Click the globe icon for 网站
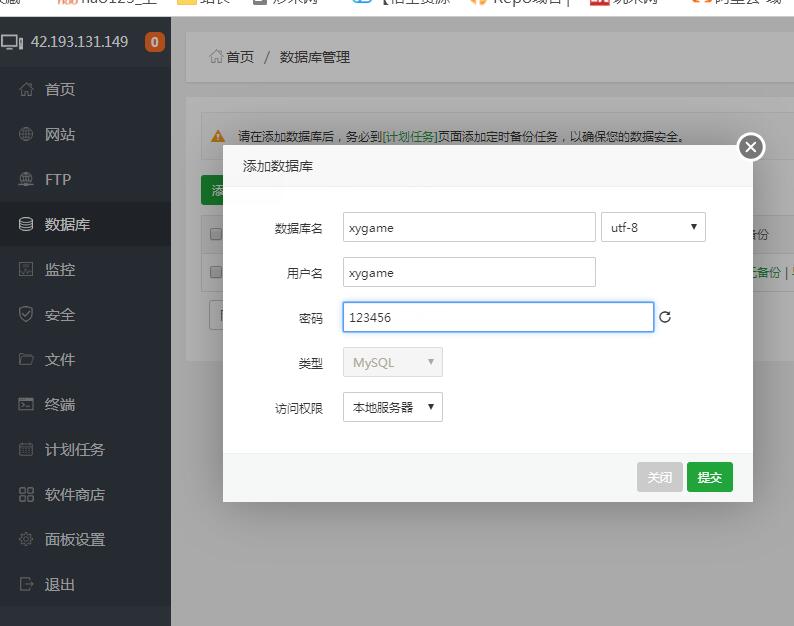The height and width of the screenshot is (626, 794). click(26, 135)
